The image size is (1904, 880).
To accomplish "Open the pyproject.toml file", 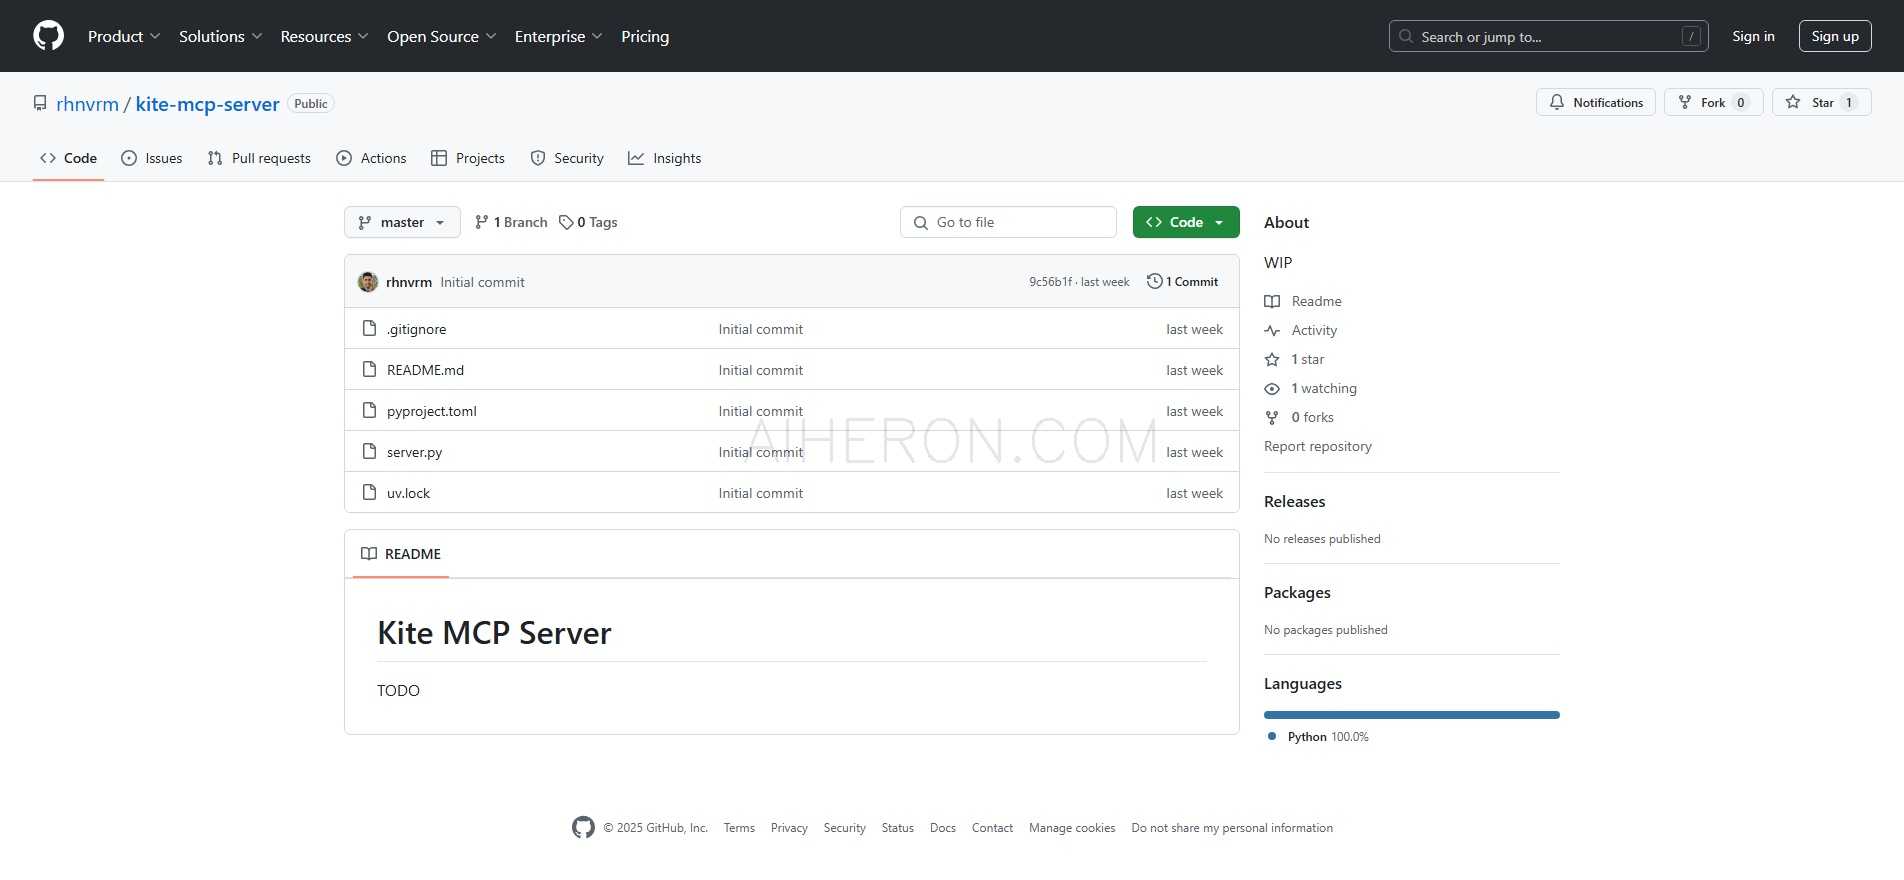I will coord(431,411).
